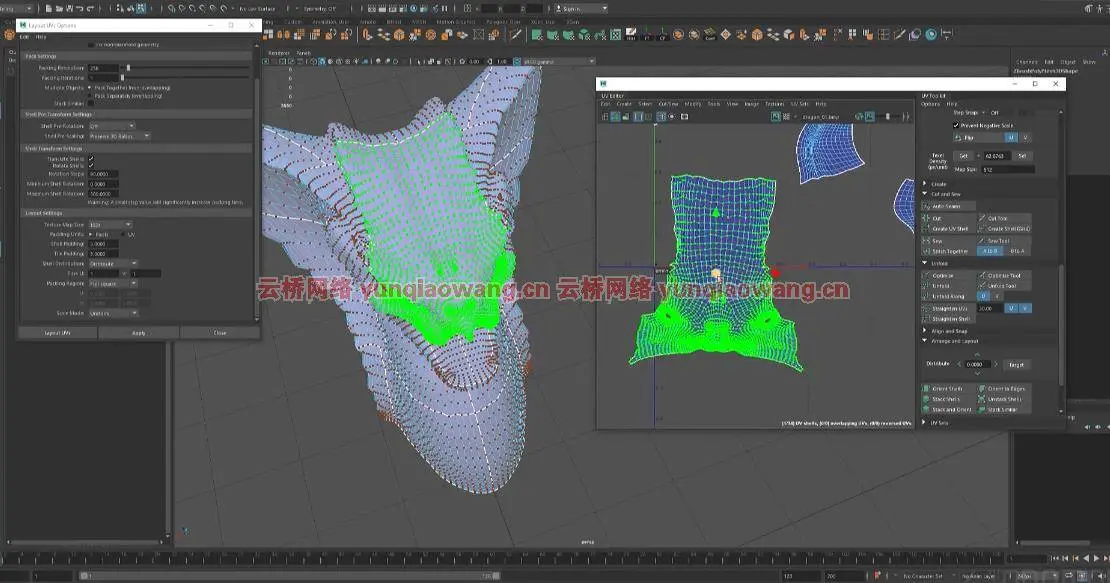Click the Flip tool in UV Toolkit
The height and width of the screenshot is (583, 1110).
coord(978,137)
